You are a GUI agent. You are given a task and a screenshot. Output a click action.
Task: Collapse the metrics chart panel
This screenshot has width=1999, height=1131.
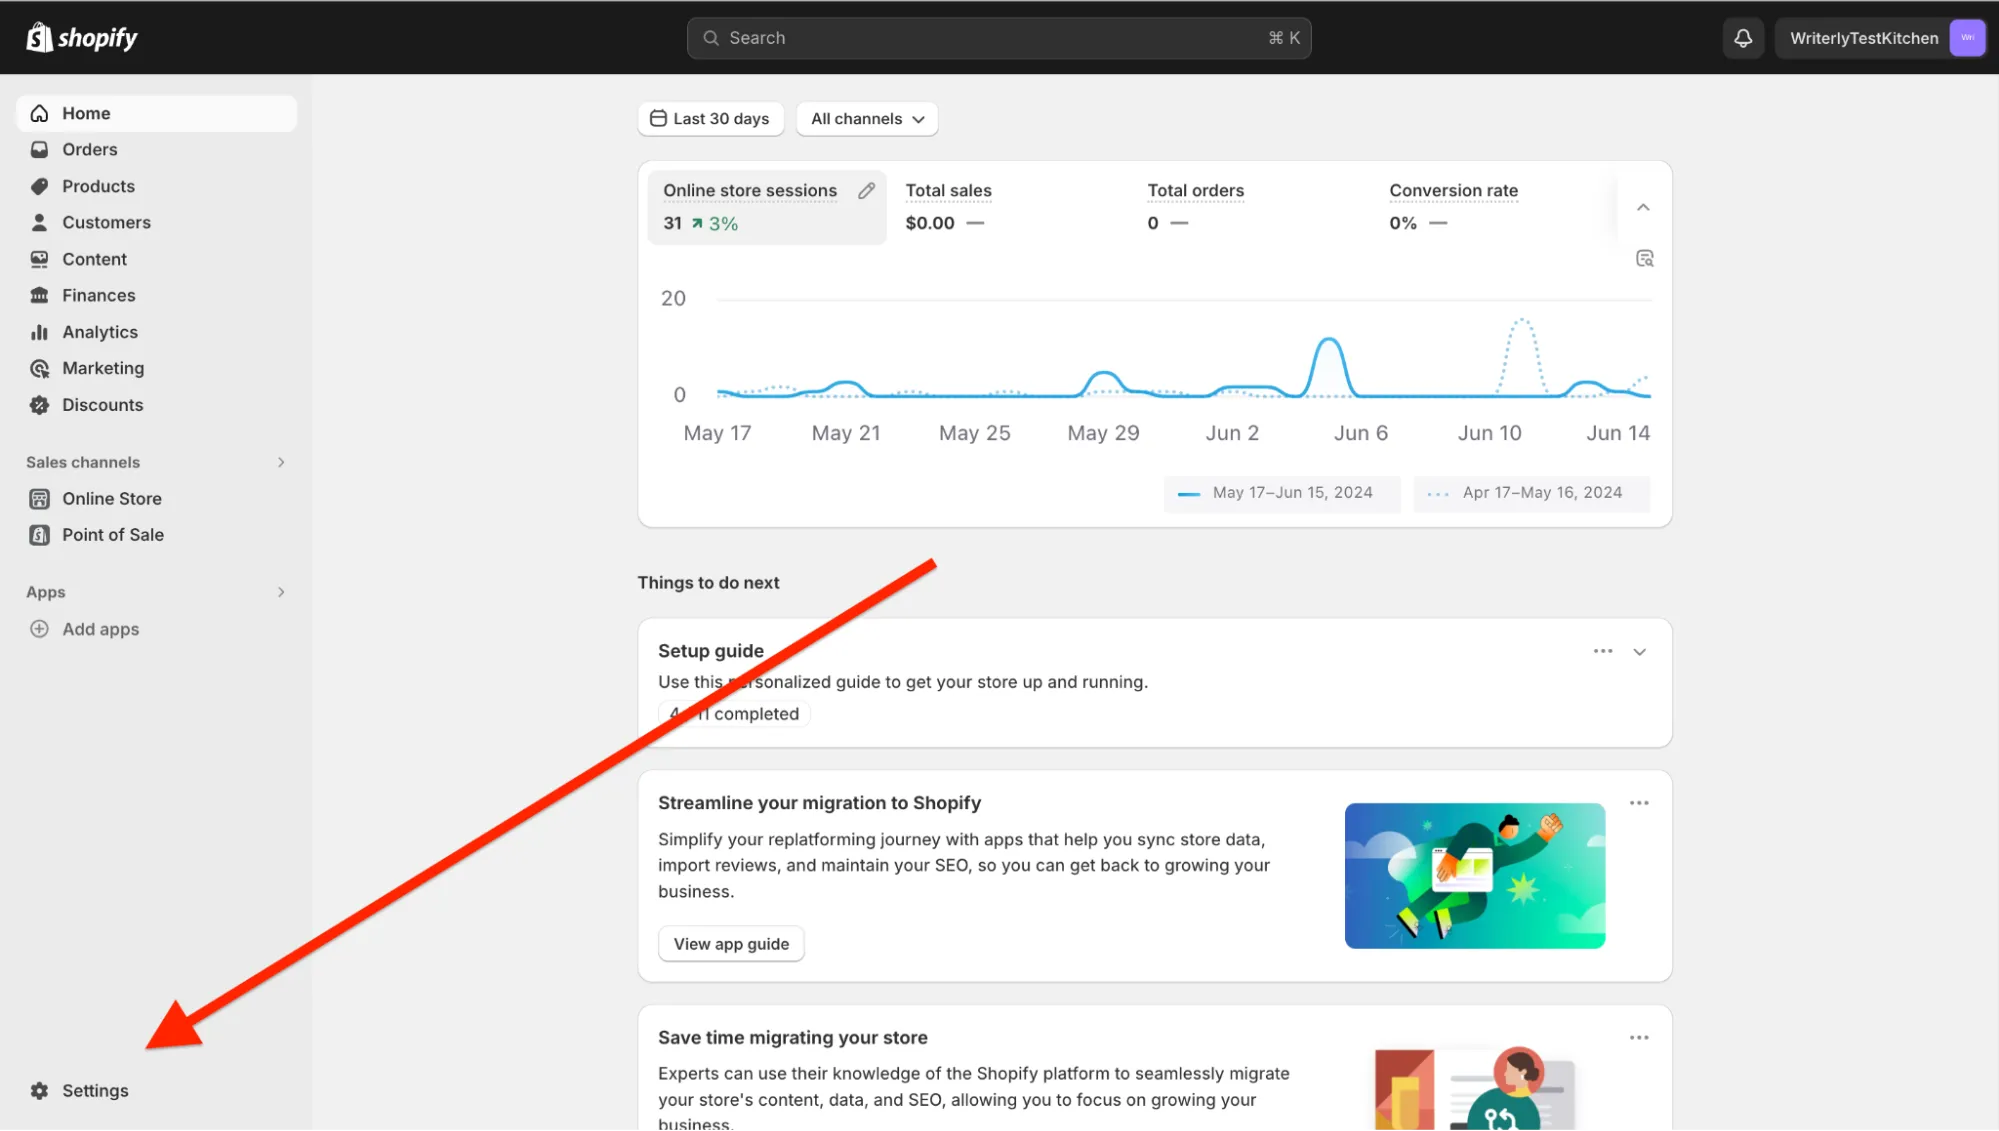tap(1643, 207)
